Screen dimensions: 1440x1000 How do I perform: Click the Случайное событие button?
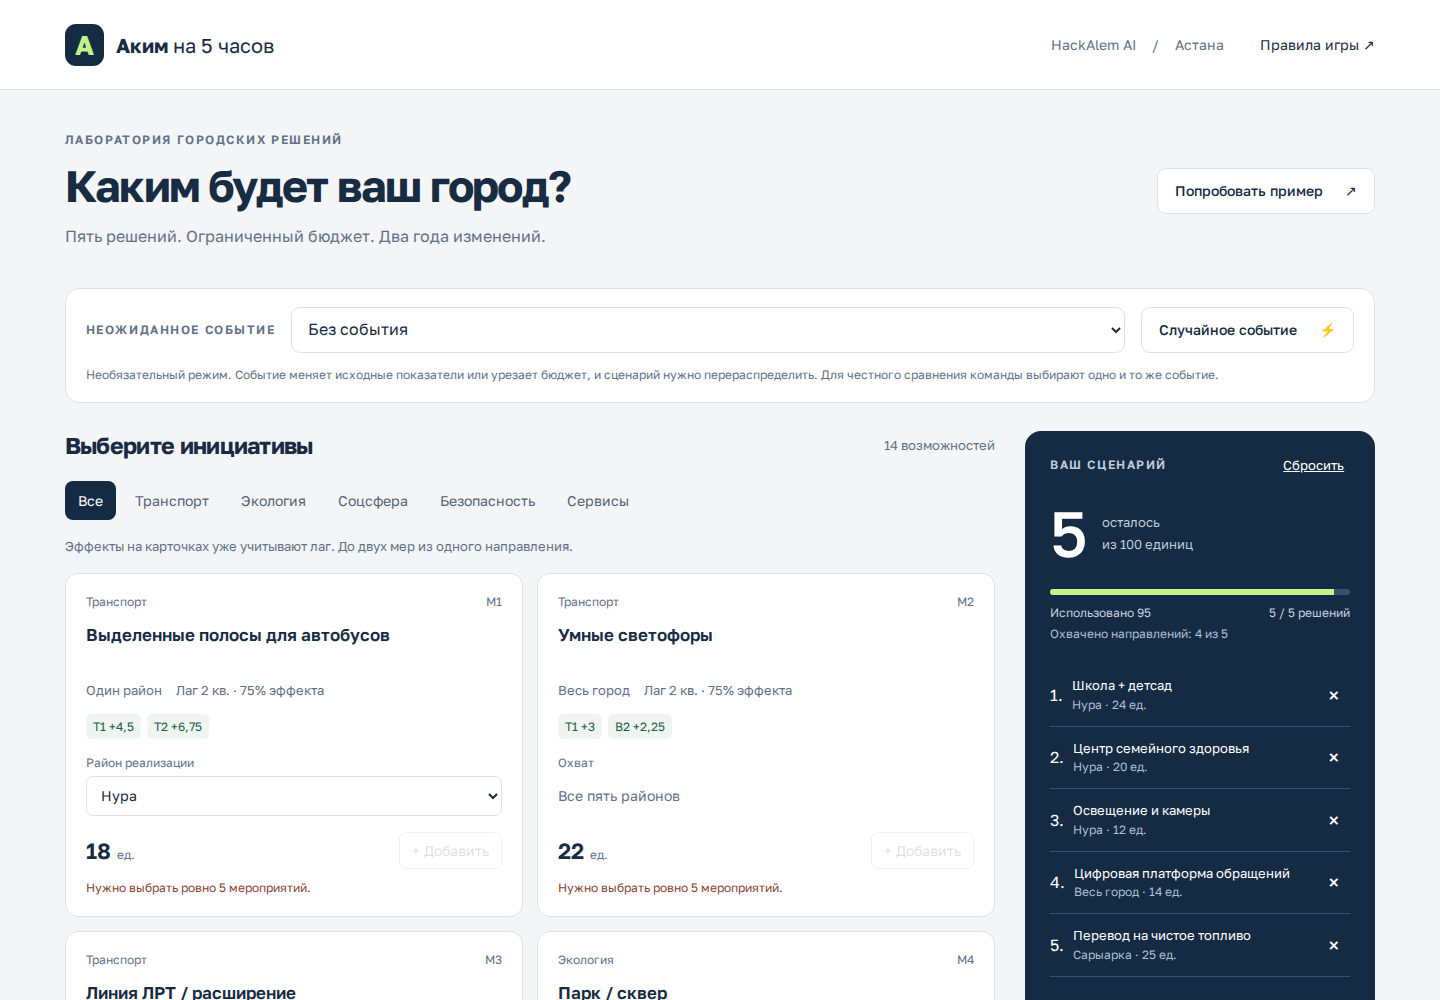(1247, 330)
